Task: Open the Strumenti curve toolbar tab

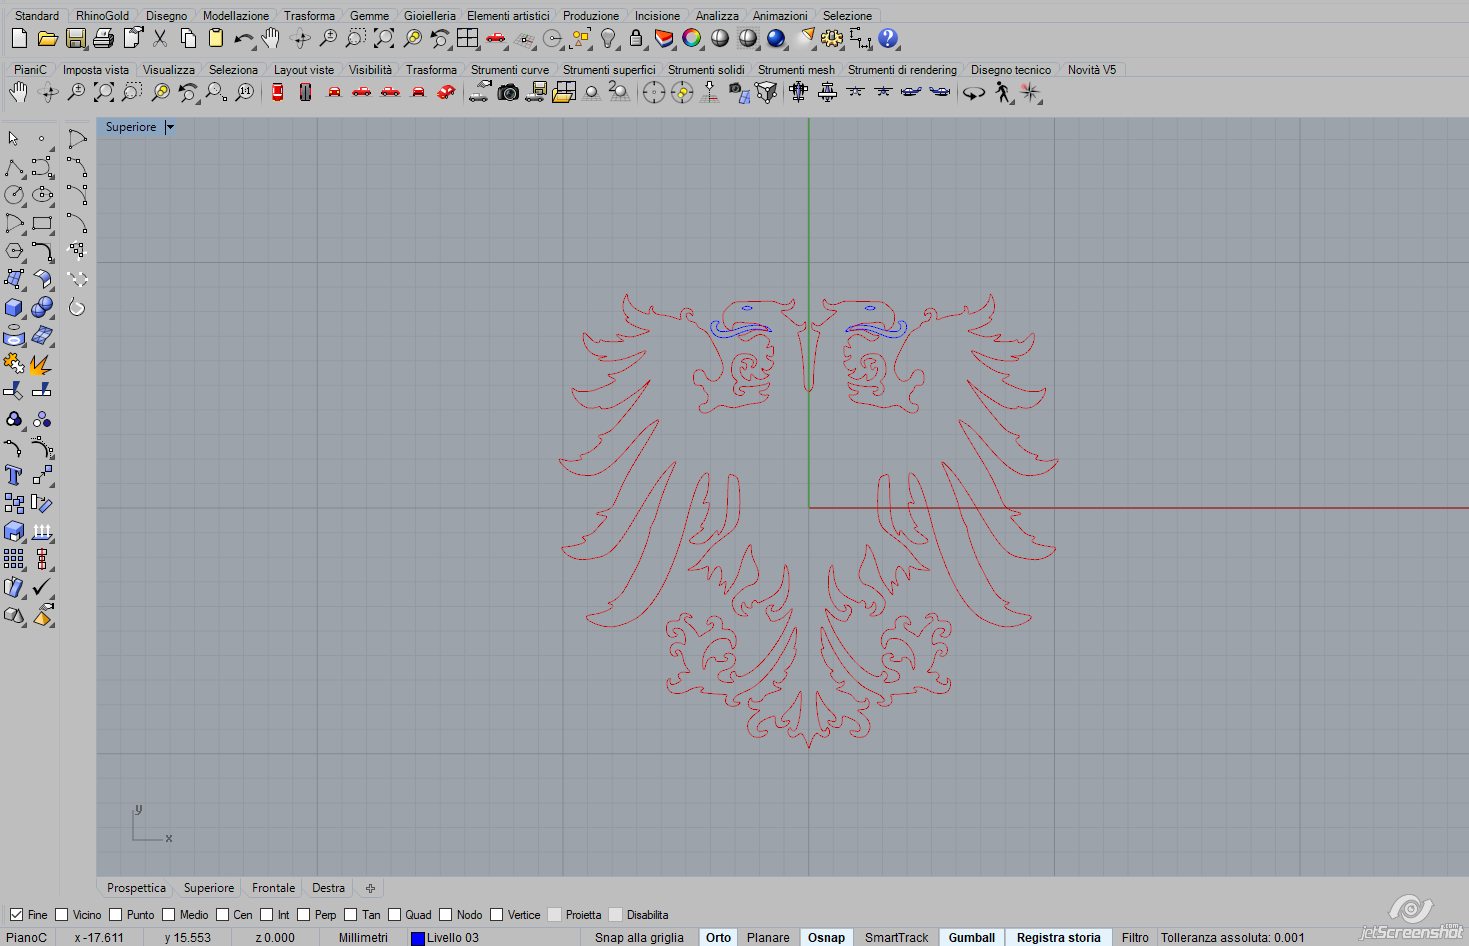Action: point(510,70)
